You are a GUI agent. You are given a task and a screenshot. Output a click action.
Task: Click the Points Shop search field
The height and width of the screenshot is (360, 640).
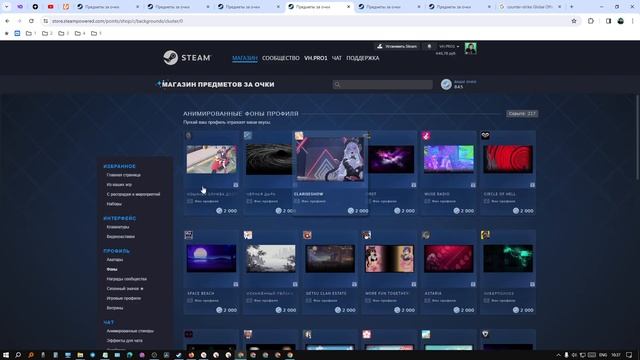382,84
